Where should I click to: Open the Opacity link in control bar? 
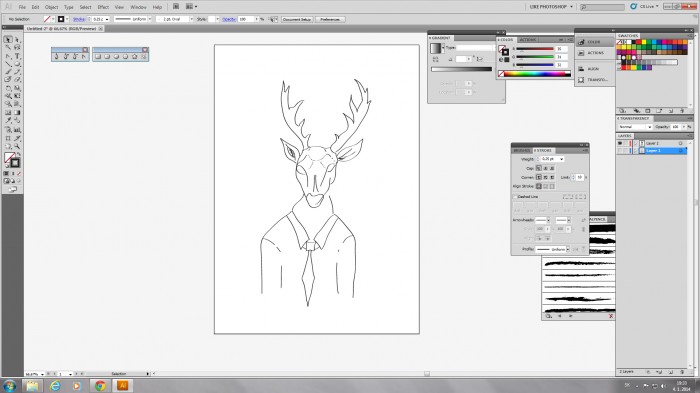(229, 19)
